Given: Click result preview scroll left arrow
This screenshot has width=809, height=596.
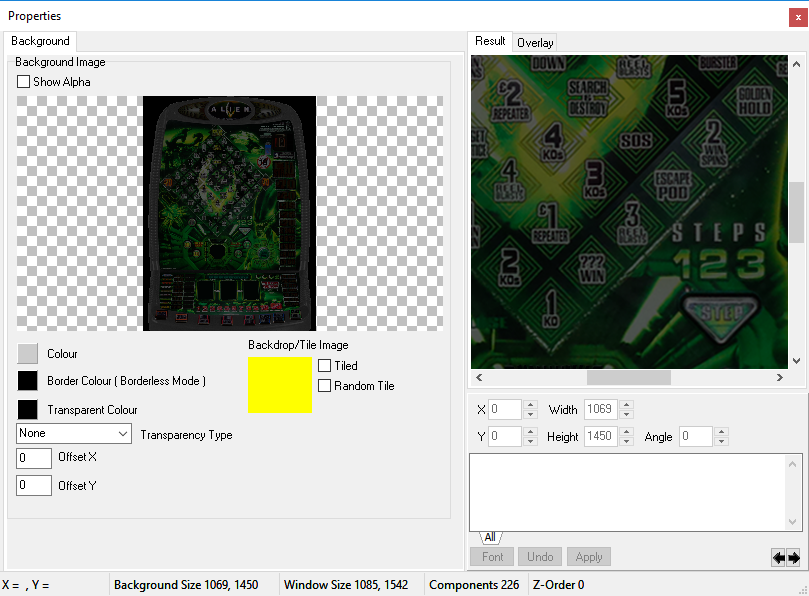Looking at the screenshot, I should tap(479, 378).
